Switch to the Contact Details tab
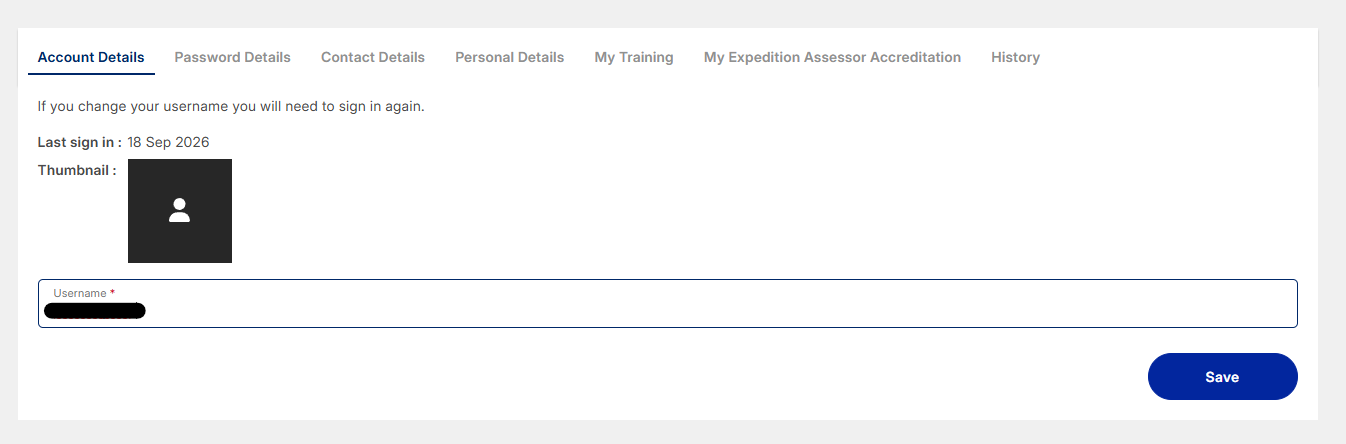1346x444 pixels. tap(373, 57)
